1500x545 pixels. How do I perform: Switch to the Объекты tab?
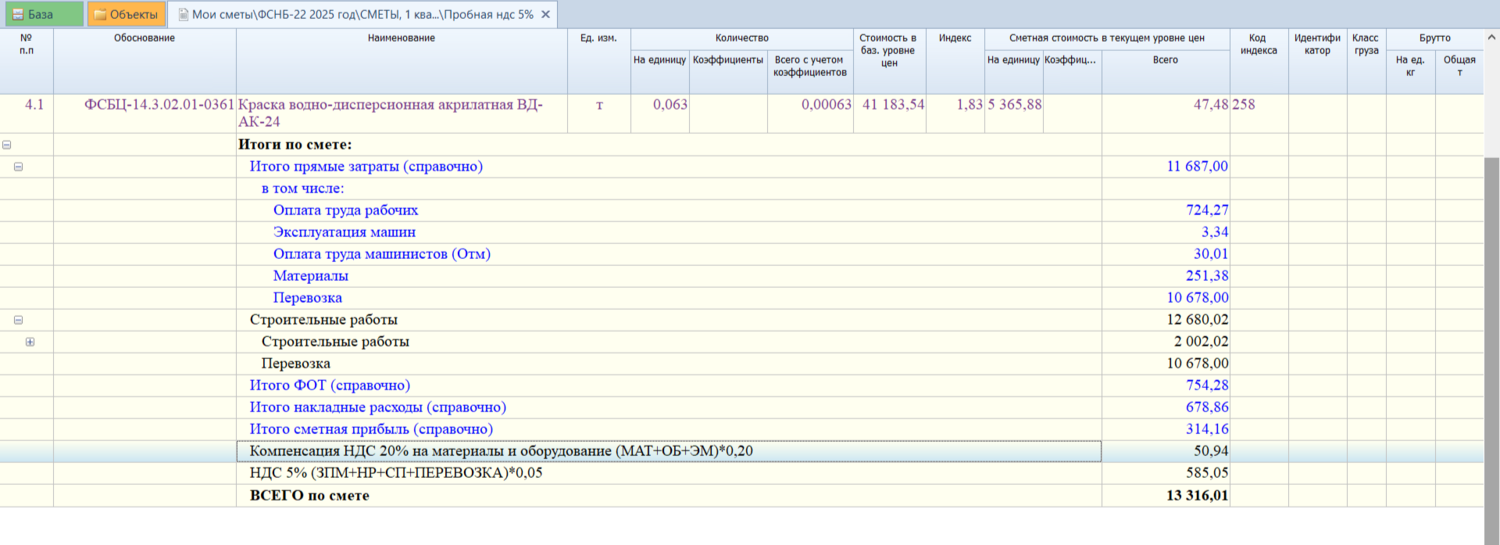125,14
